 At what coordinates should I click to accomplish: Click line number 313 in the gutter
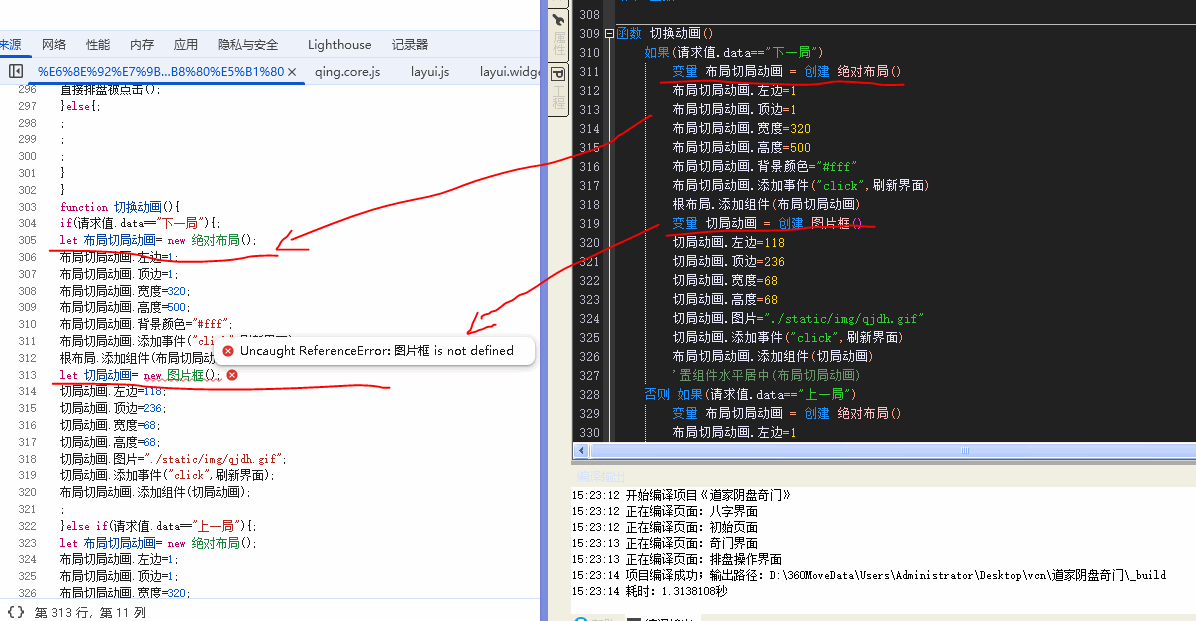pos(27,375)
